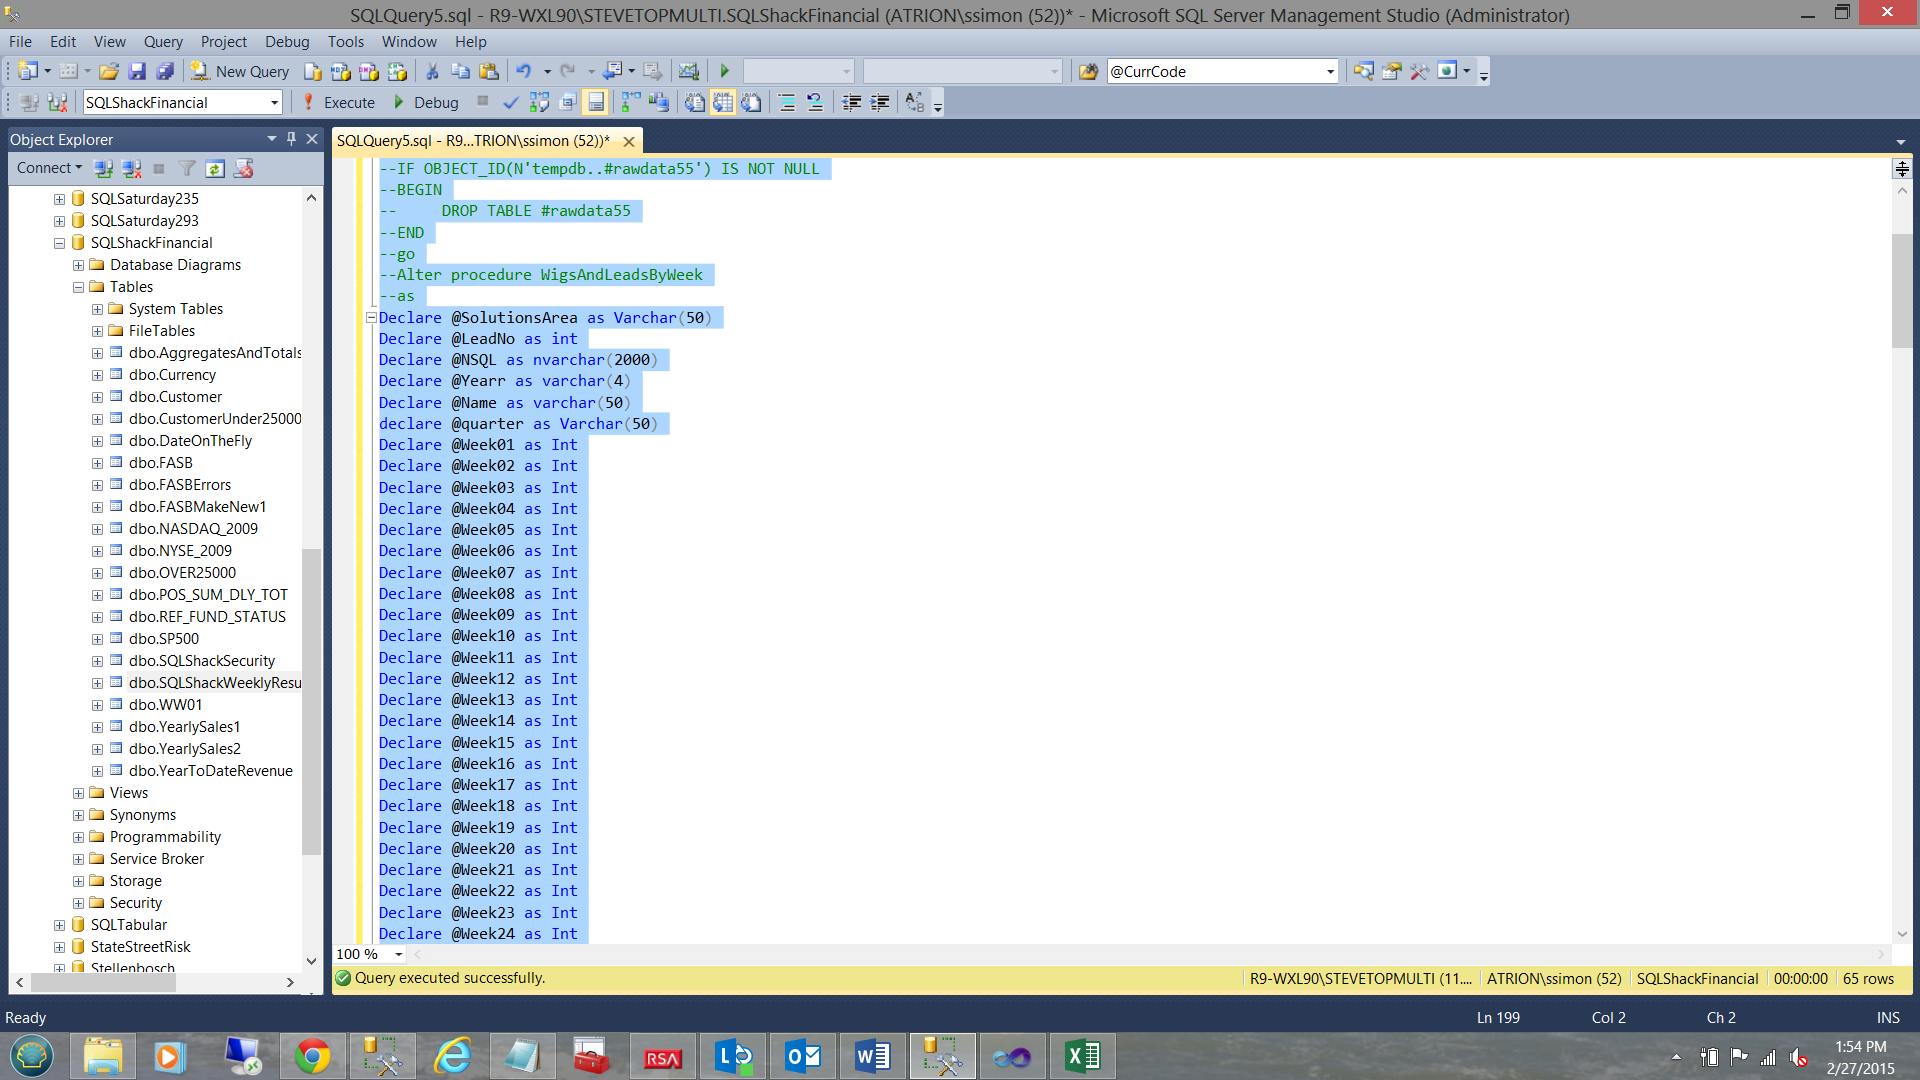This screenshot has width=1920, height=1080.
Task: Click the editor vertical scrollbar thumb
Action: click(1901, 290)
